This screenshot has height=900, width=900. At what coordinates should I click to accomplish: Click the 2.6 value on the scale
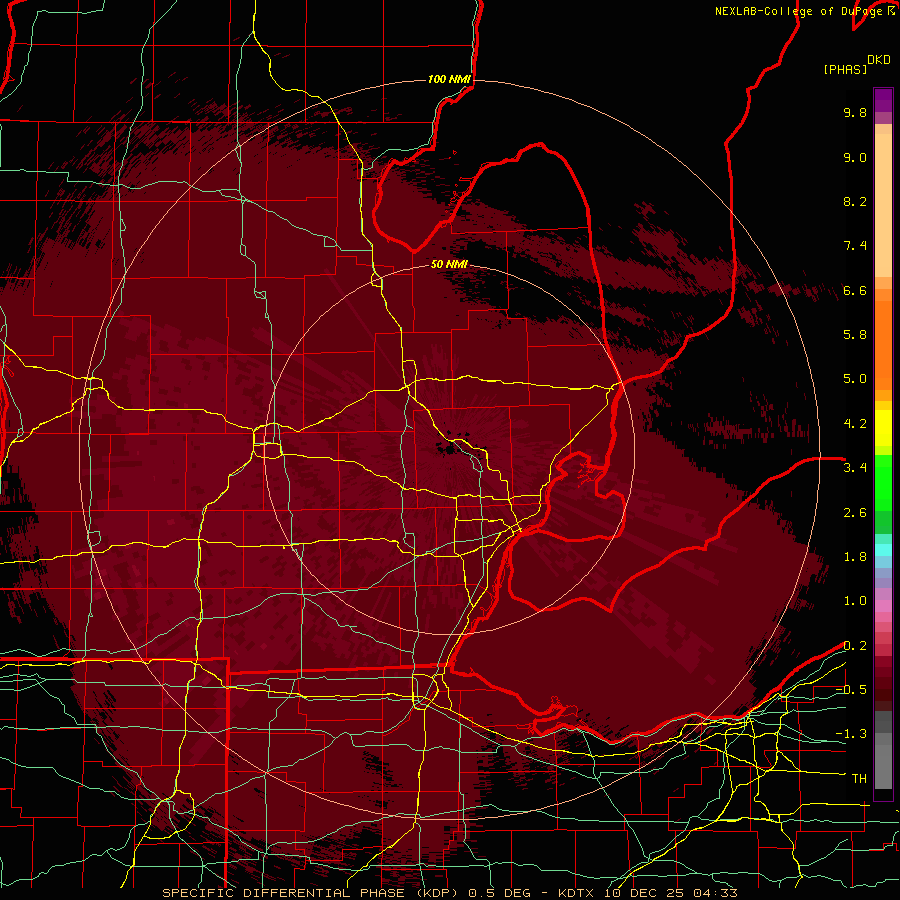pyautogui.click(x=855, y=513)
